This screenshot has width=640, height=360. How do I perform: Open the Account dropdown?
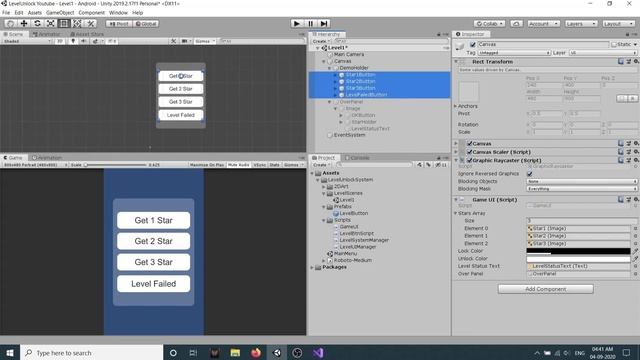click(x=543, y=24)
